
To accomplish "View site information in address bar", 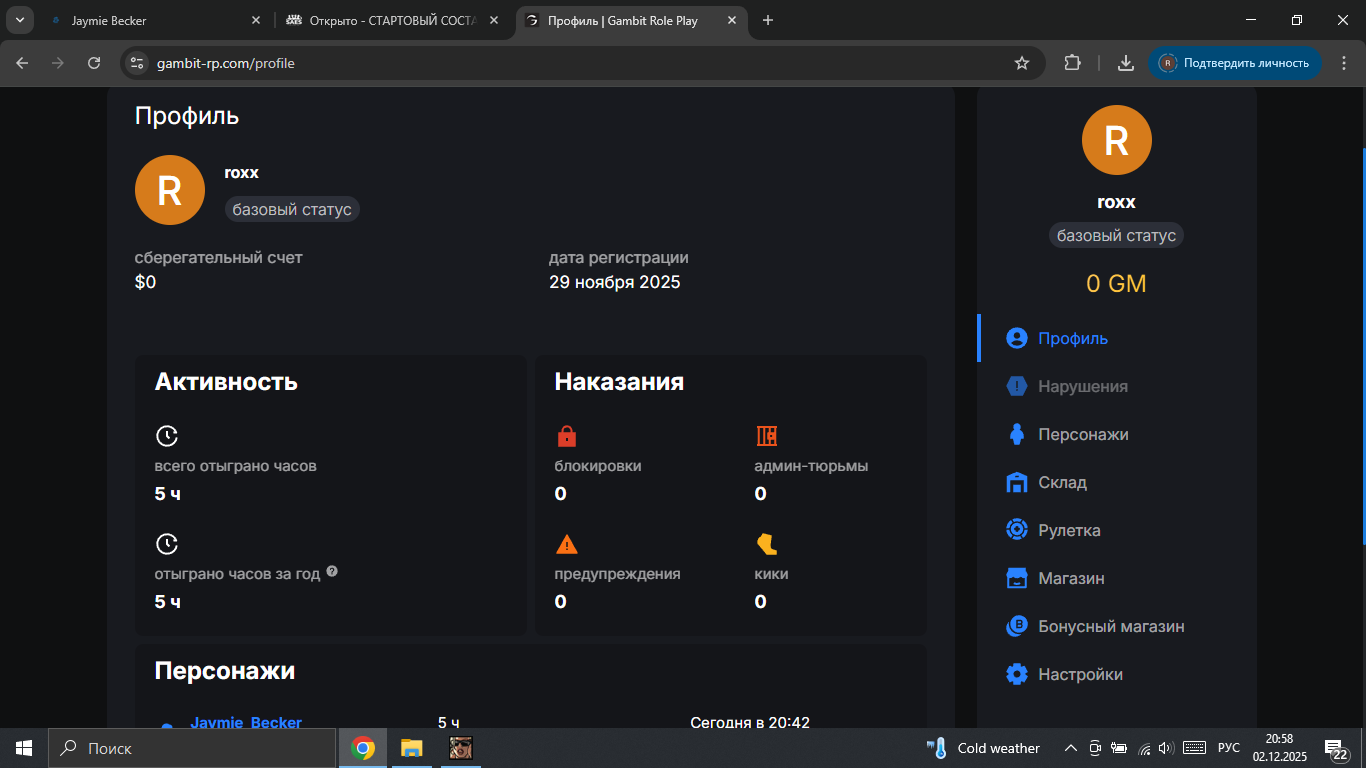I will (138, 63).
